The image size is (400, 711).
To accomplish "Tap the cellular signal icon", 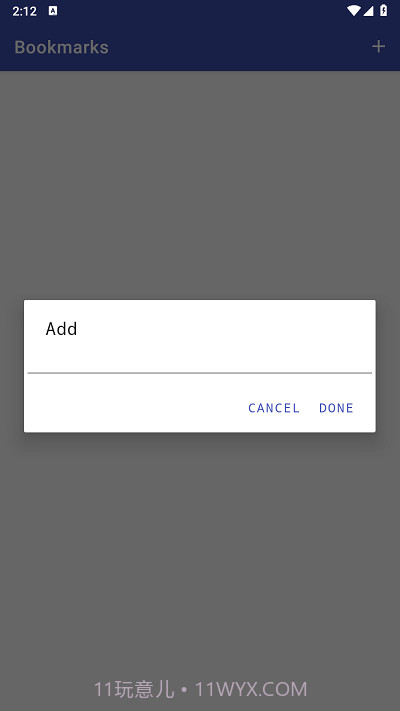I will coord(368,11).
